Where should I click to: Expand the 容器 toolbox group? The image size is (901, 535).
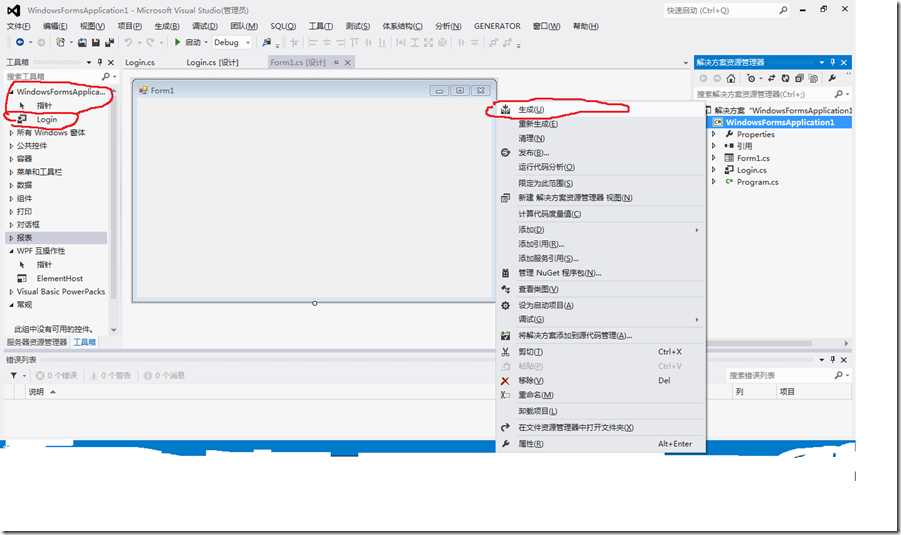11,159
